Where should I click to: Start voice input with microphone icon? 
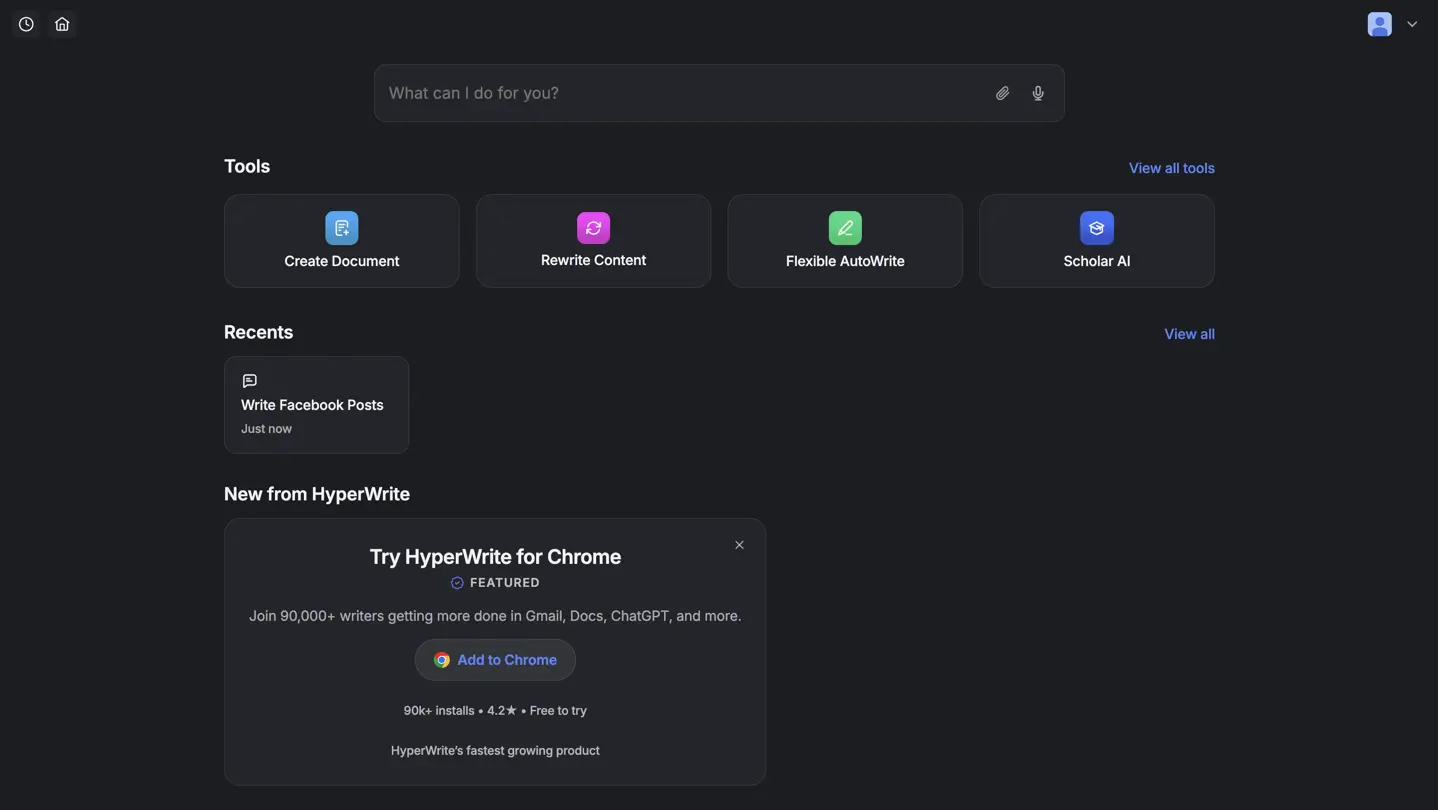1038,93
